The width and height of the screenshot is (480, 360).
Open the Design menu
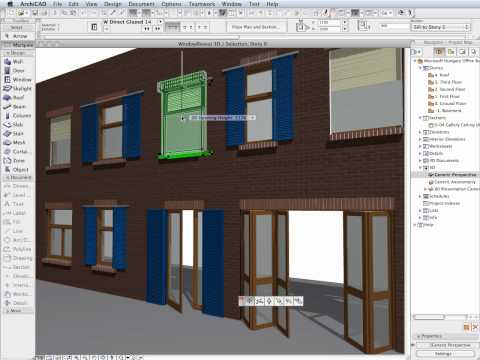(x=113, y=4)
